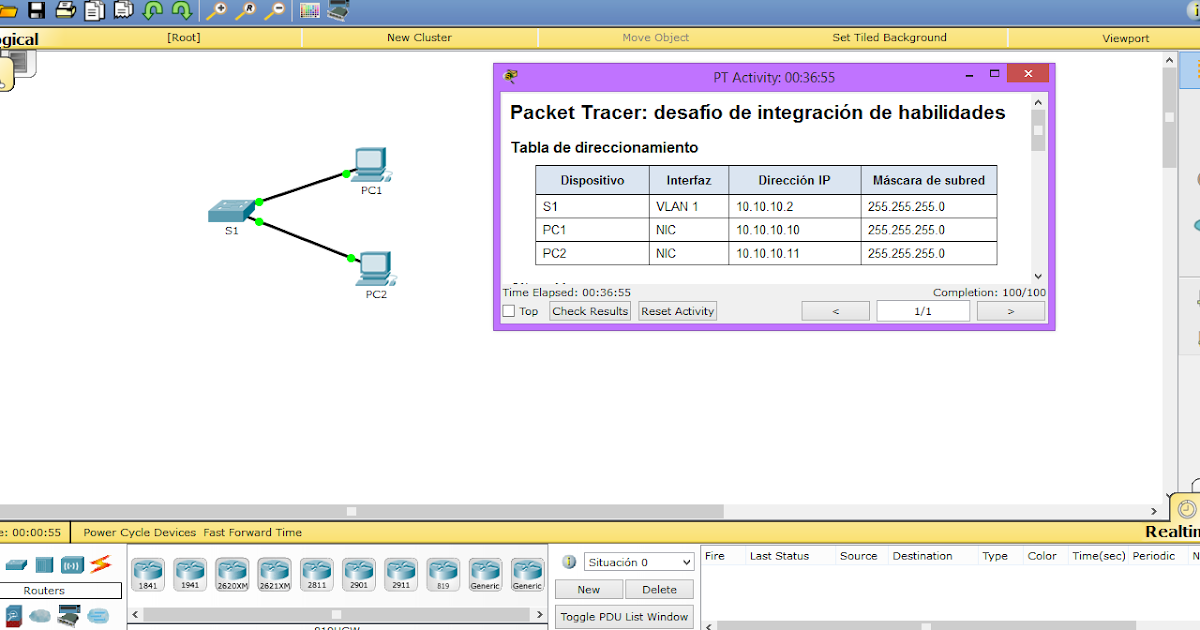Click the Save floppy disk icon
The image size is (1200, 630).
coord(35,11)
